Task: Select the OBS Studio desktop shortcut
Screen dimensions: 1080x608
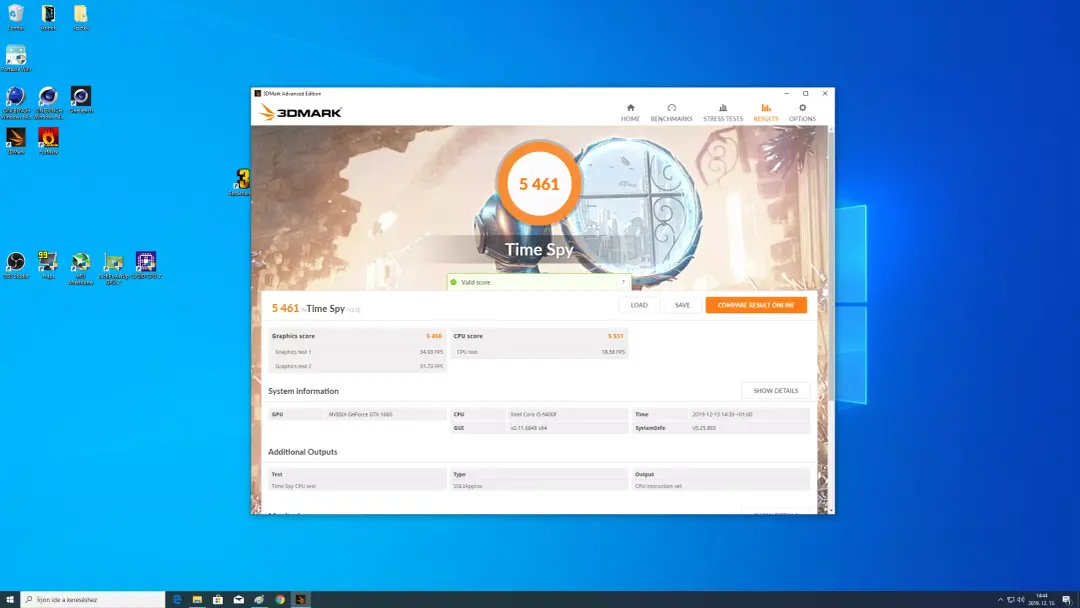Action: coord(16,266)
